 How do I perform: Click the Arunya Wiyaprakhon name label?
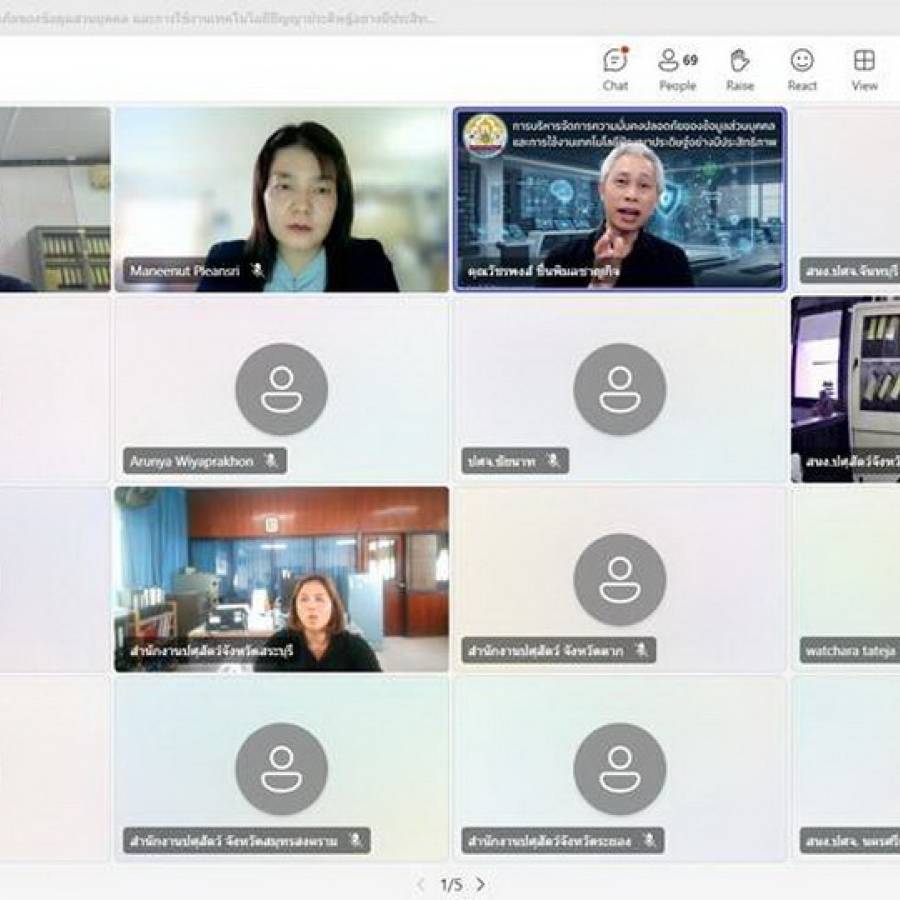click(192, 461)
